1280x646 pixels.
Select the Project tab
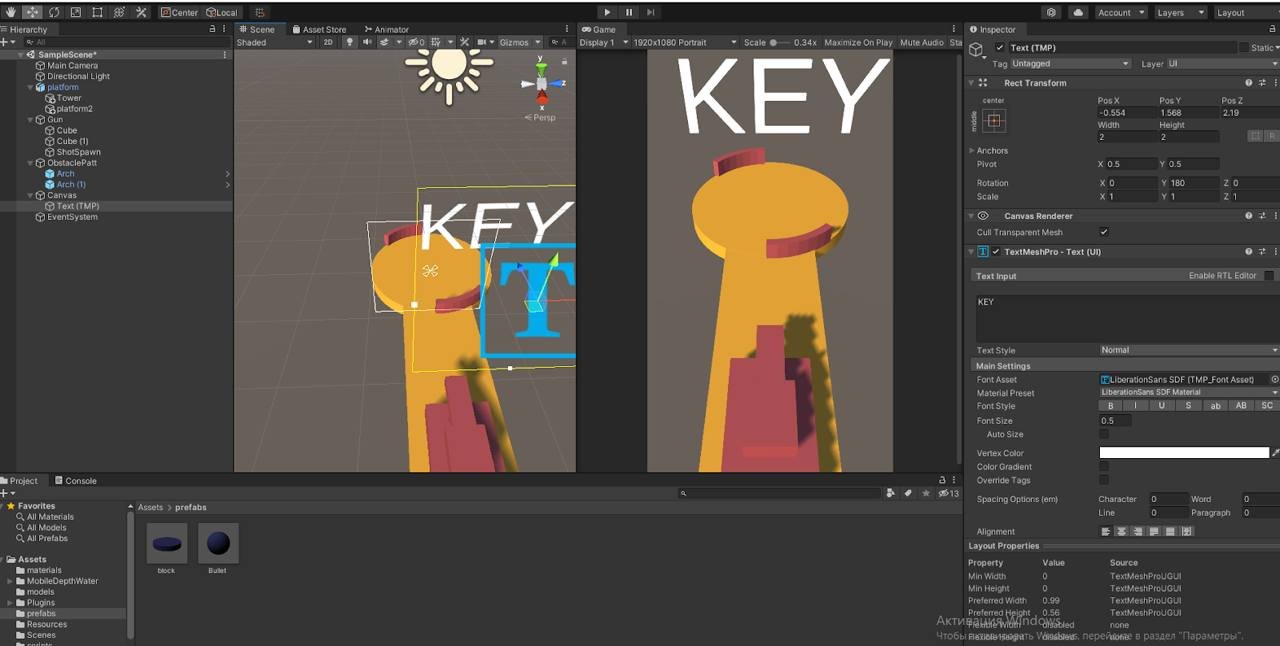click(x=19, y=481)
